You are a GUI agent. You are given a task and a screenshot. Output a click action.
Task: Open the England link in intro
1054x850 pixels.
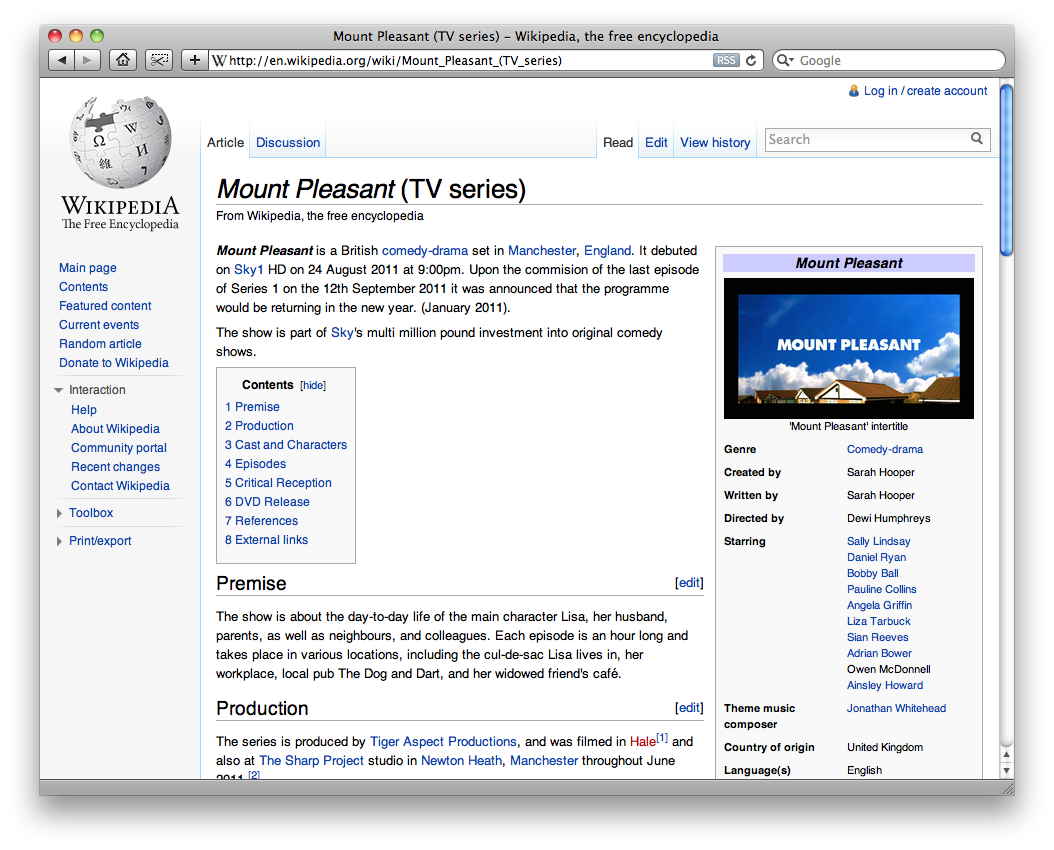(608, 251)
